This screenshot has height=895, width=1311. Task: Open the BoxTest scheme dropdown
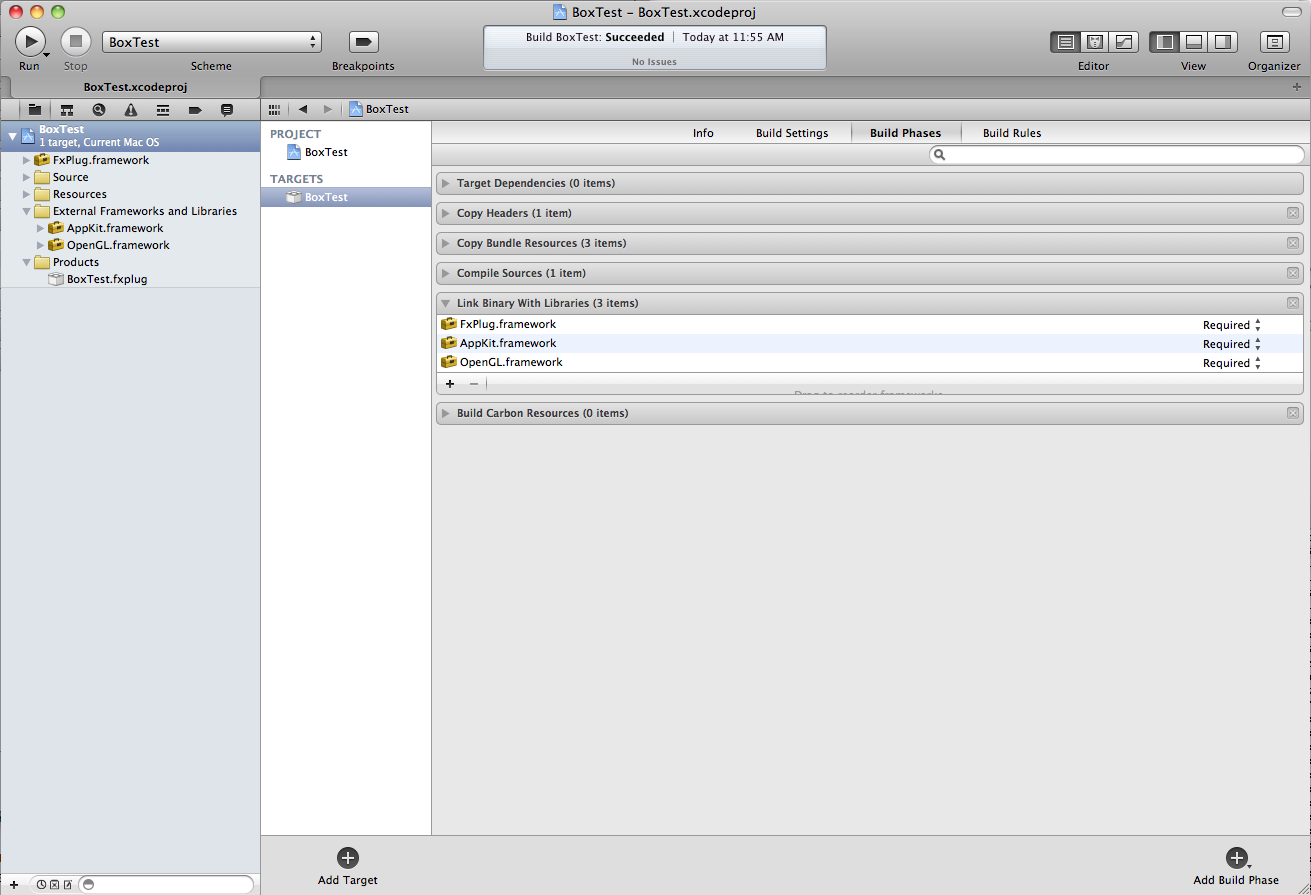[211, 42]
